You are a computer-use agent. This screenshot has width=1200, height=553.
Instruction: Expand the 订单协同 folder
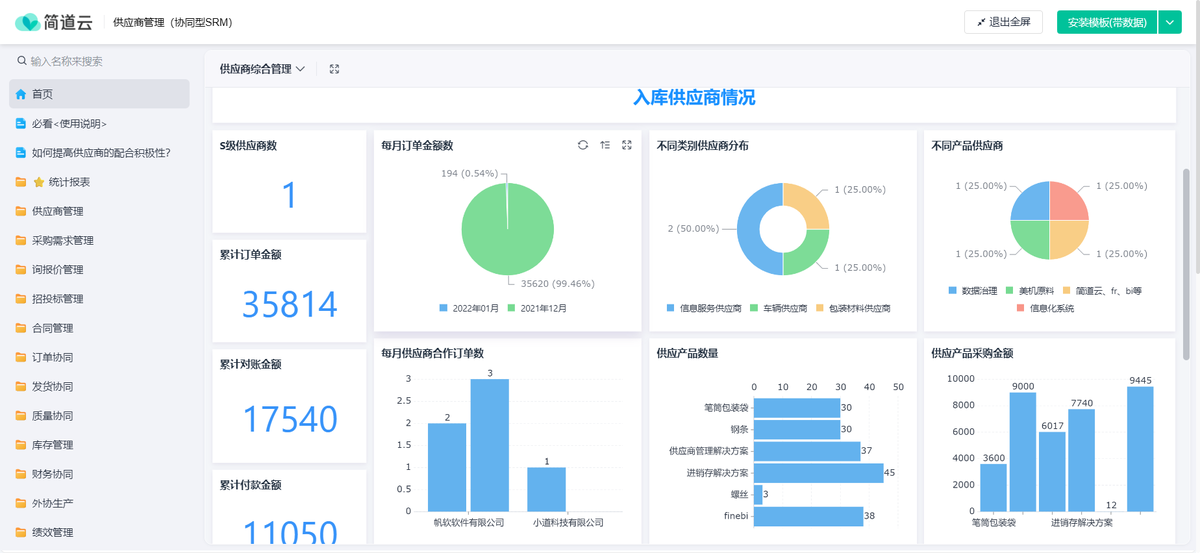[x=100, y=357]
